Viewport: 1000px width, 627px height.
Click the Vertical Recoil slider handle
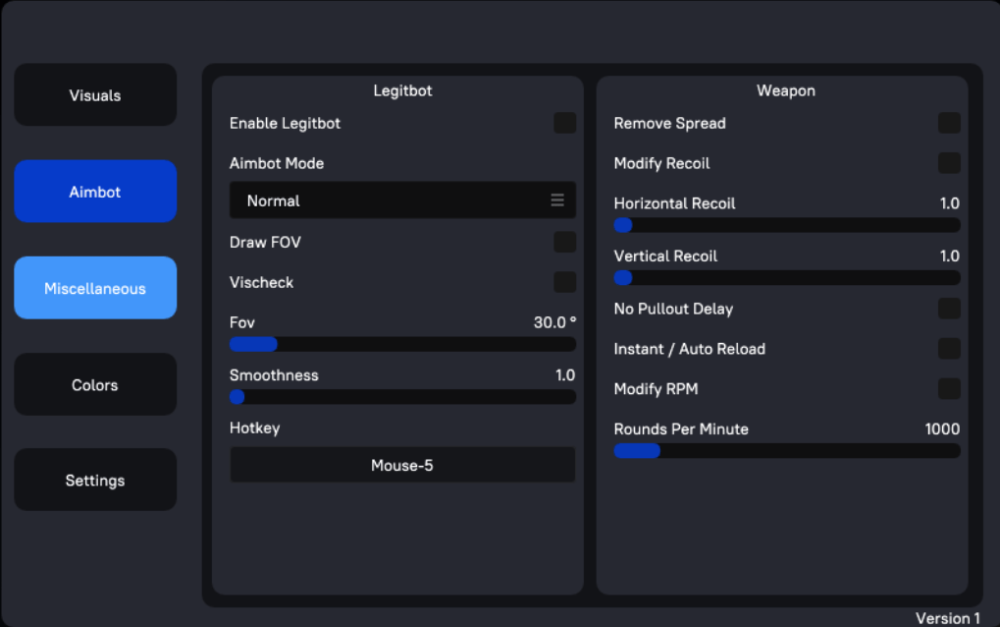tap(623, 277)
